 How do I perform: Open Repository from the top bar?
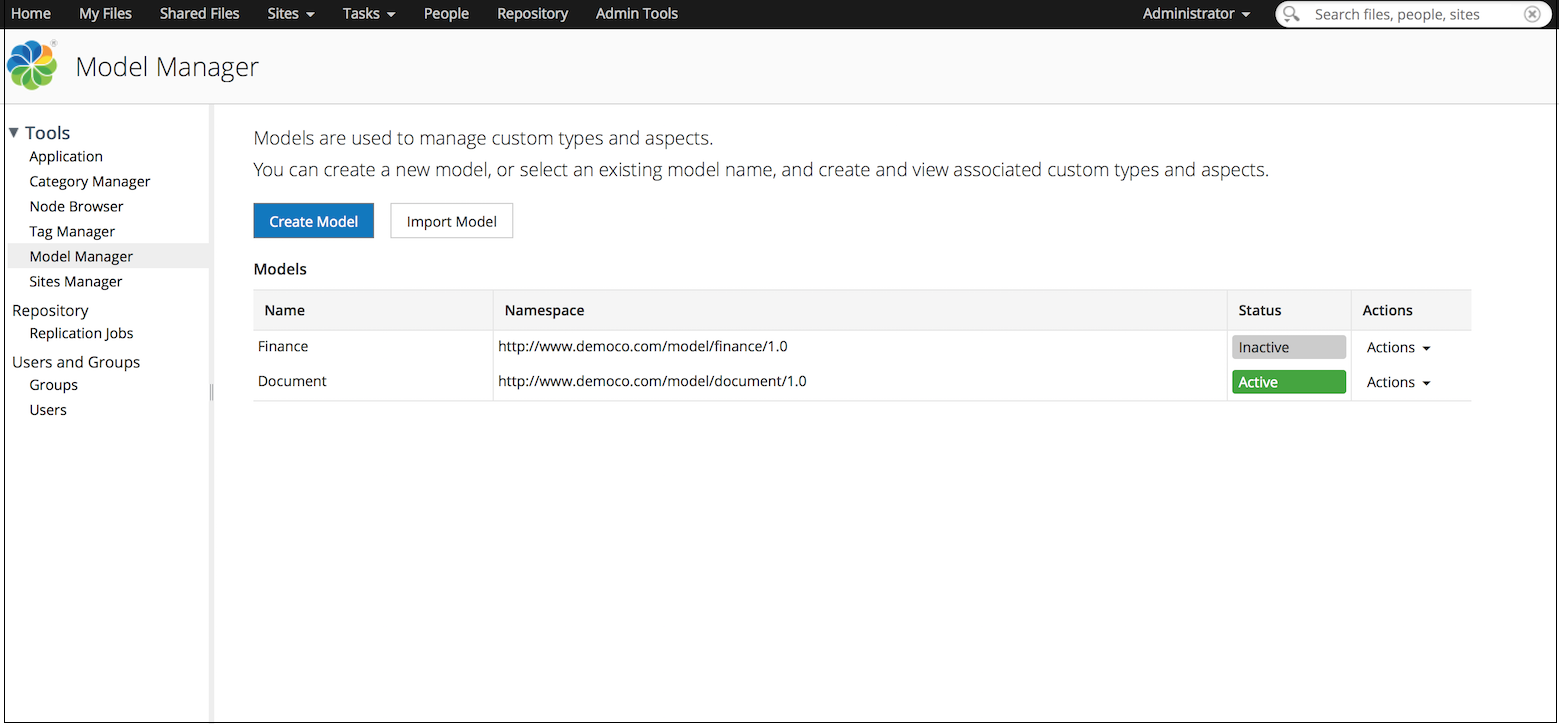pos(533,14)
